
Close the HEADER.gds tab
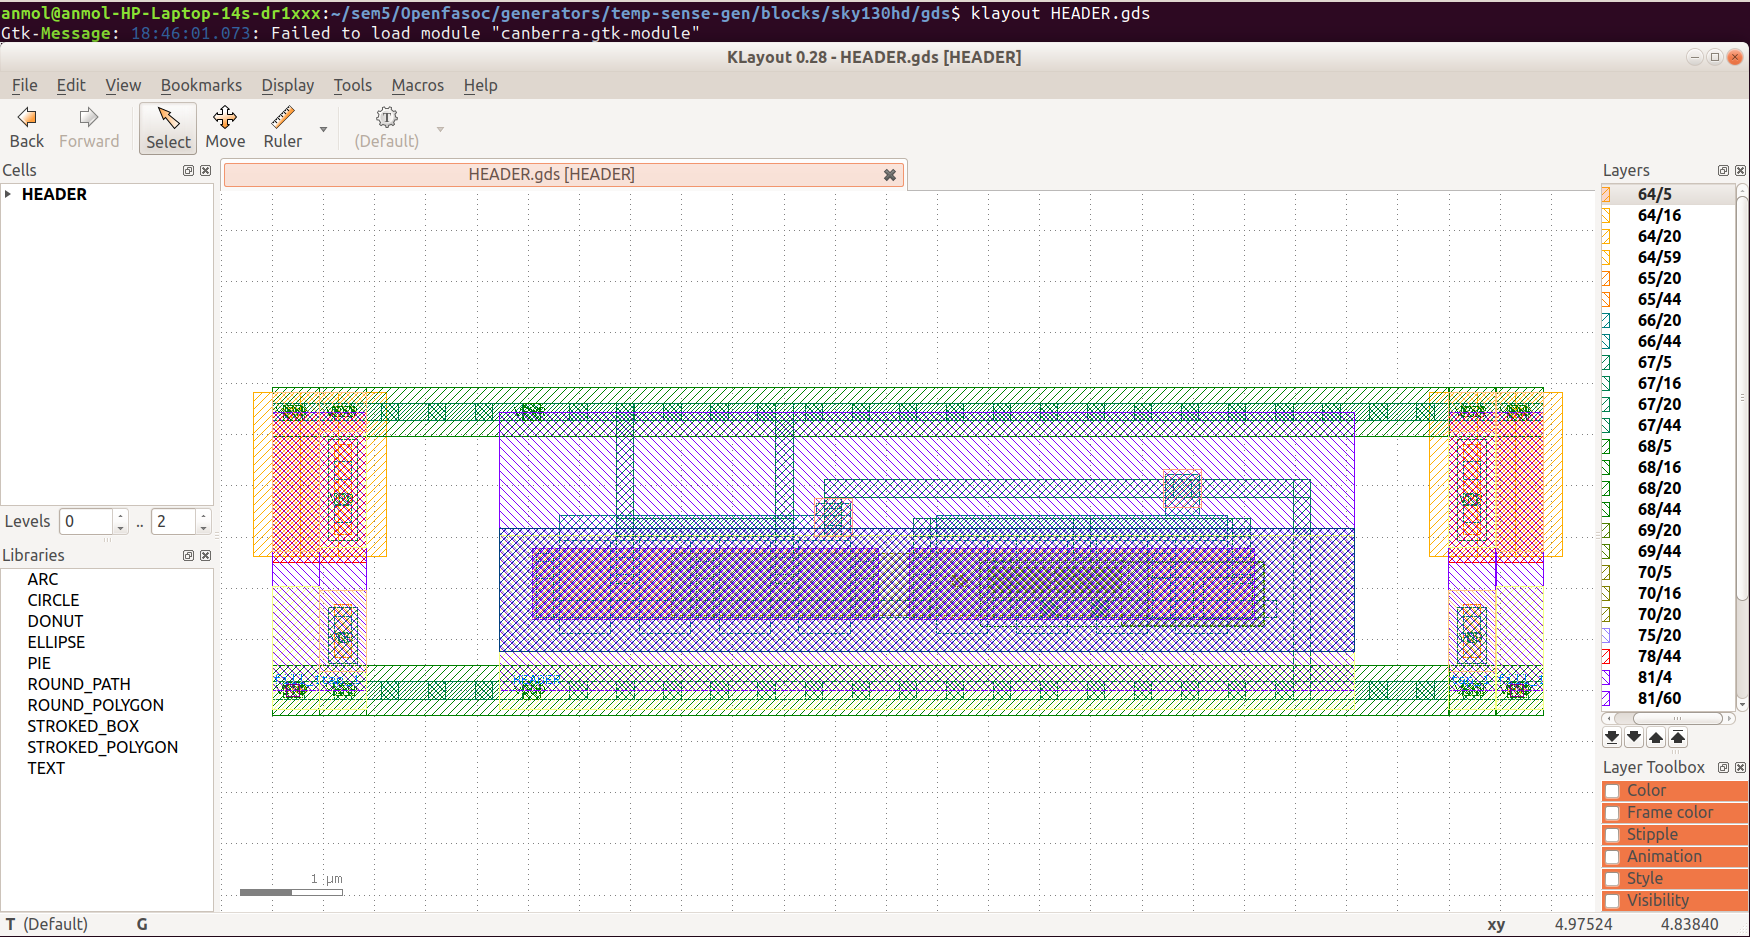(x=889, y=174)
